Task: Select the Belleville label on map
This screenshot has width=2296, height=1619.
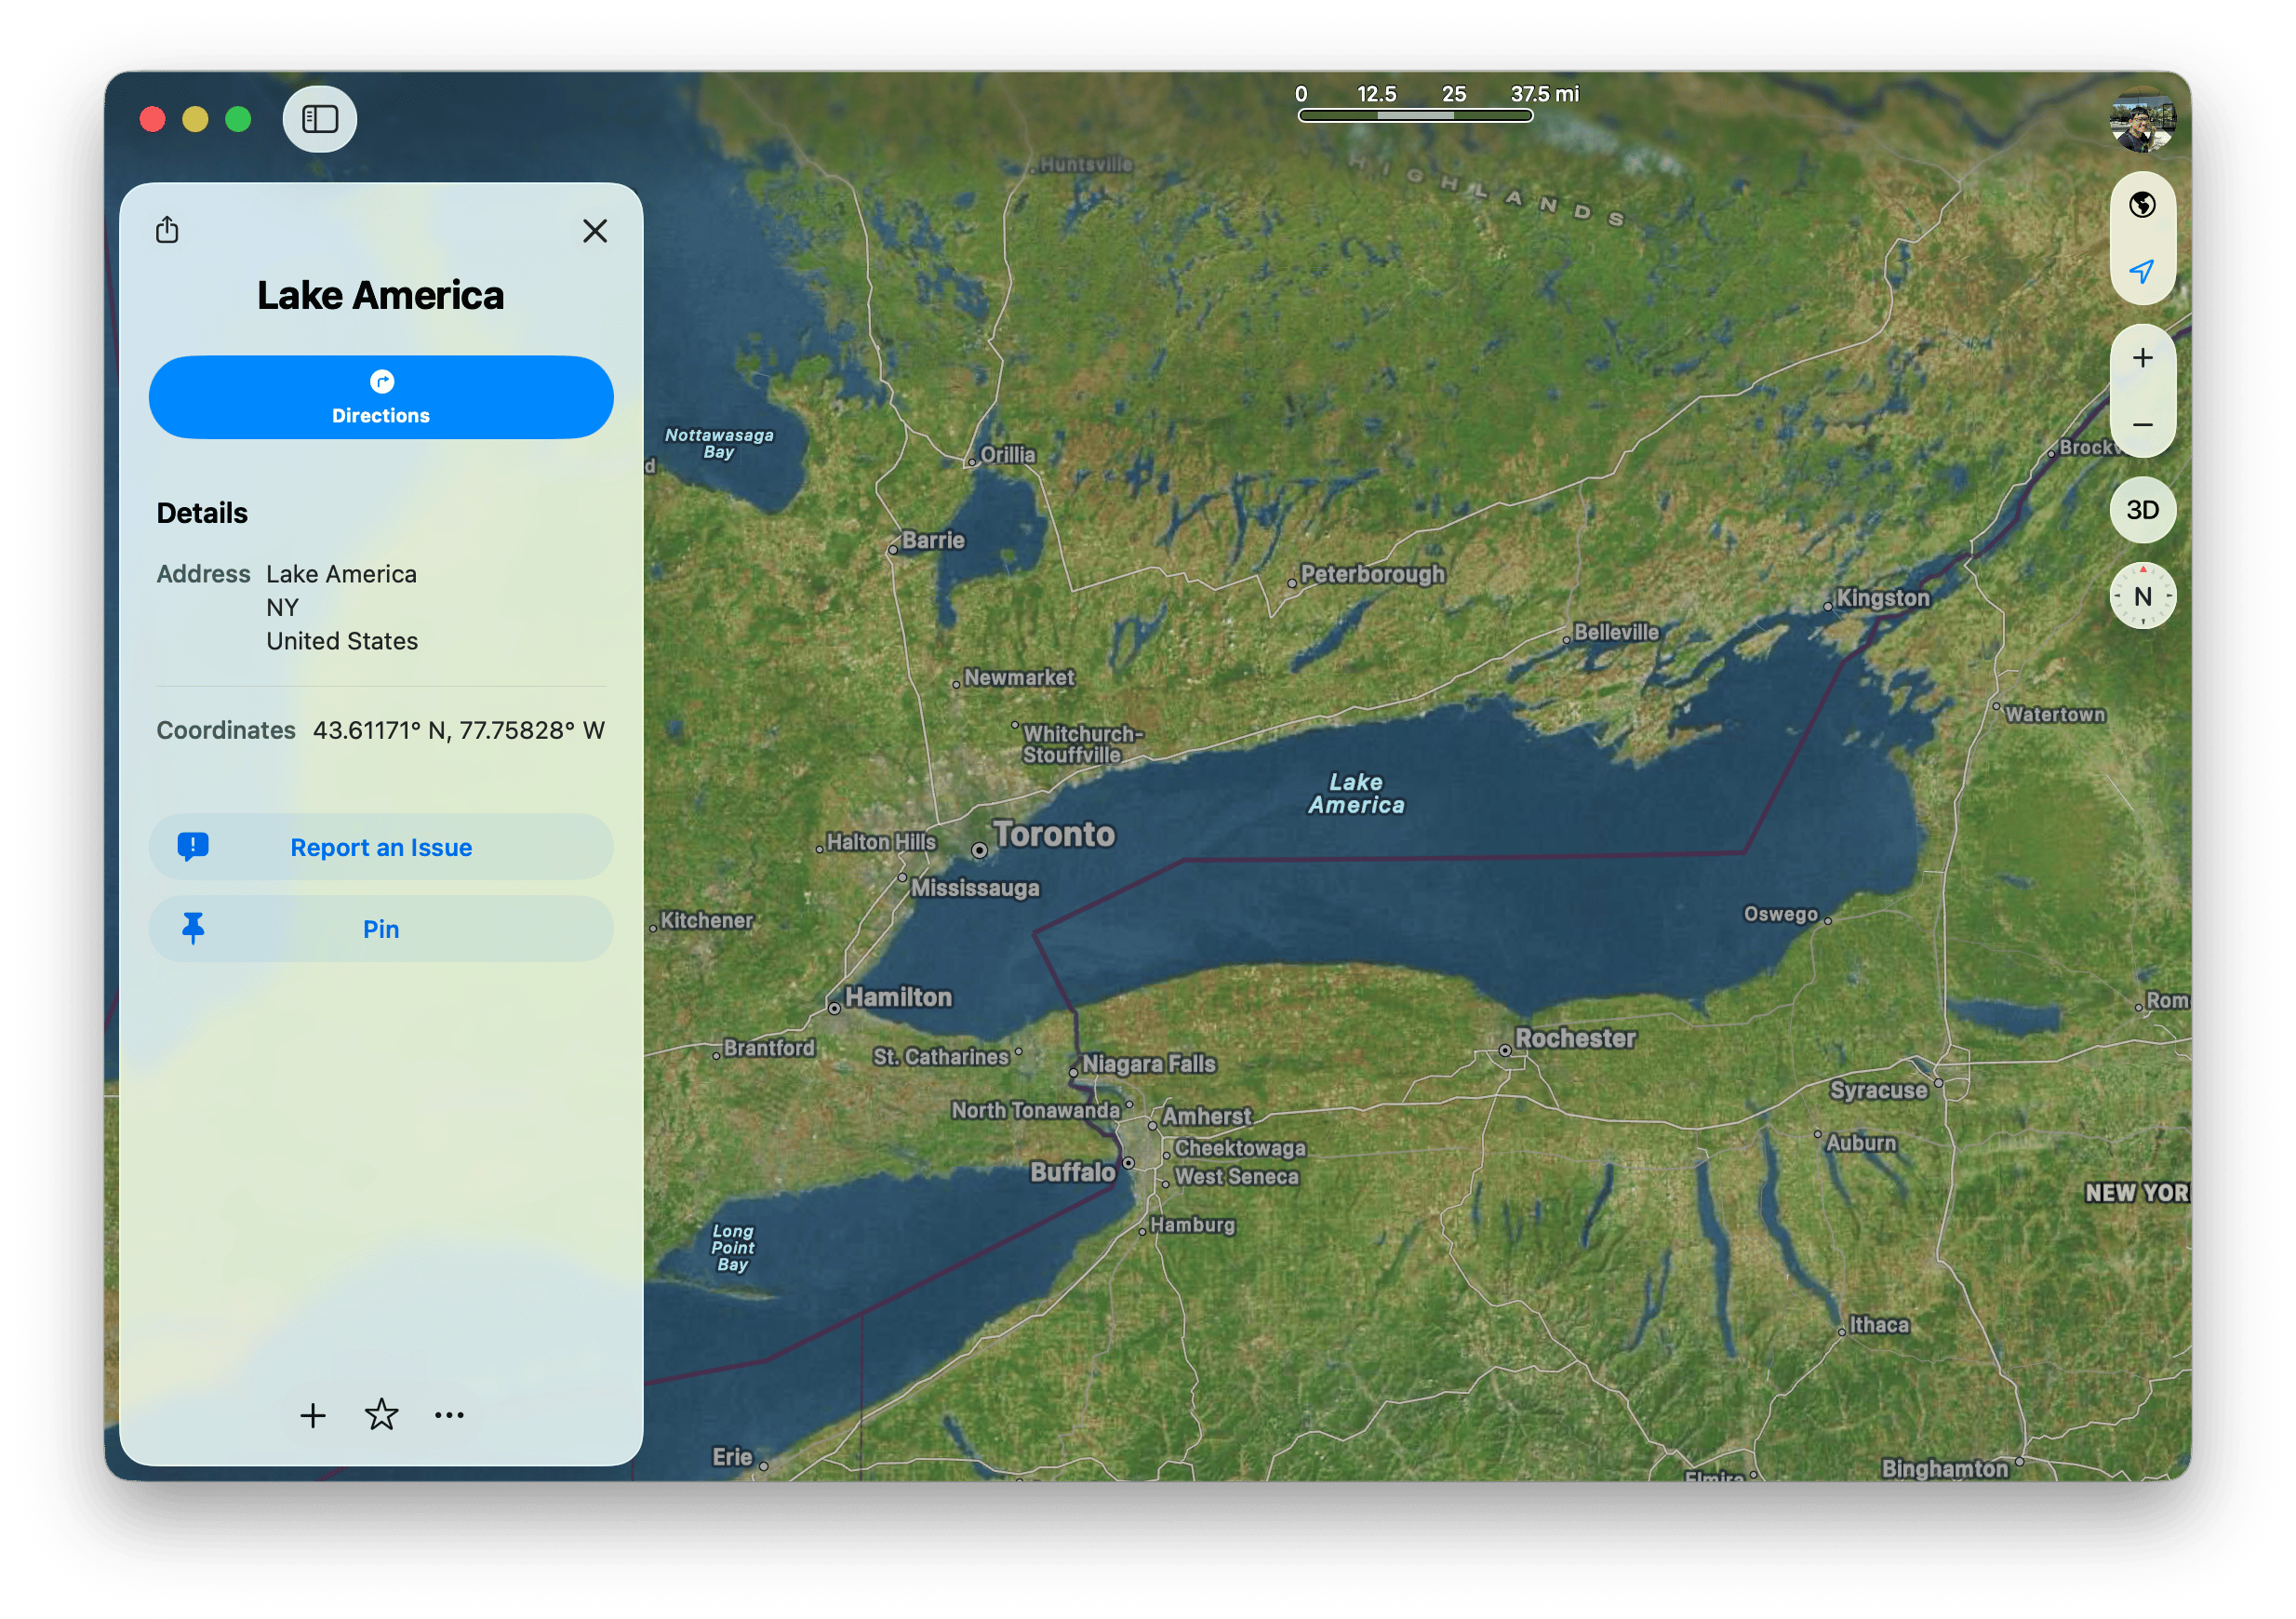Action: click(x=1616, y=632)
